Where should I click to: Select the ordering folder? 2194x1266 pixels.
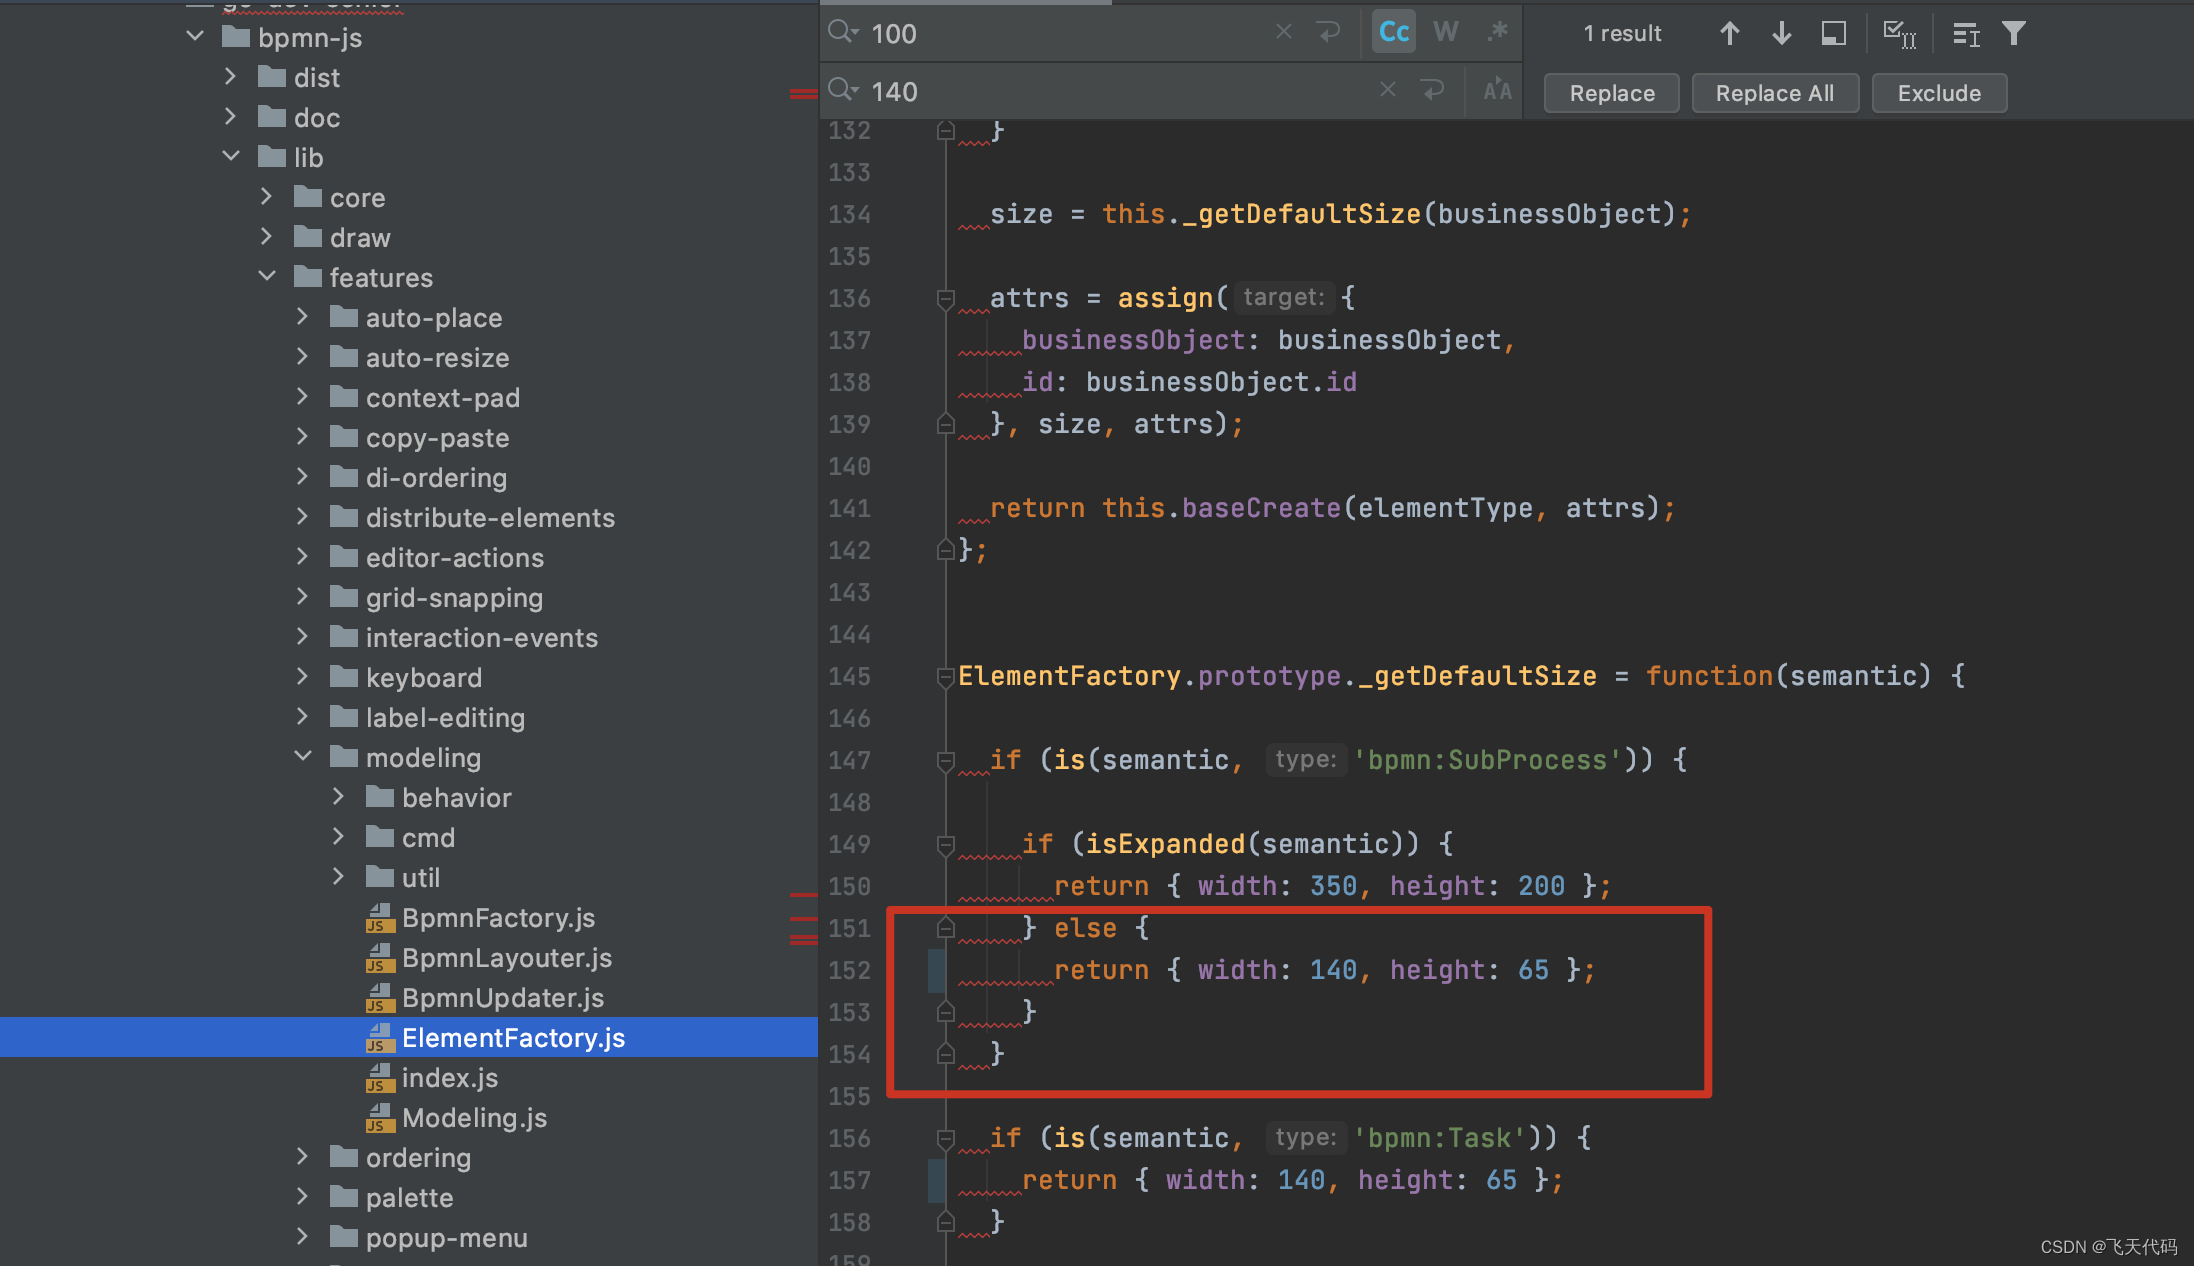[x=418, y=1157]
